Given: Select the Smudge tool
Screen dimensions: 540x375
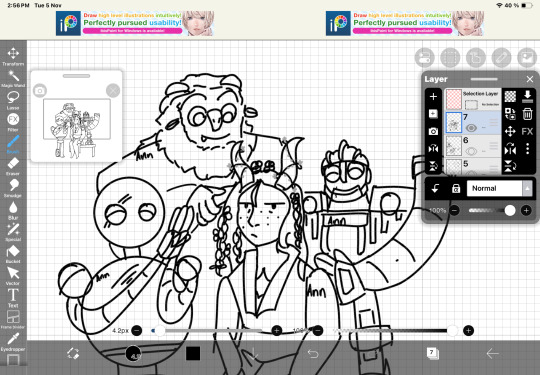Looking at the screenshot, I should pos(13,188).
